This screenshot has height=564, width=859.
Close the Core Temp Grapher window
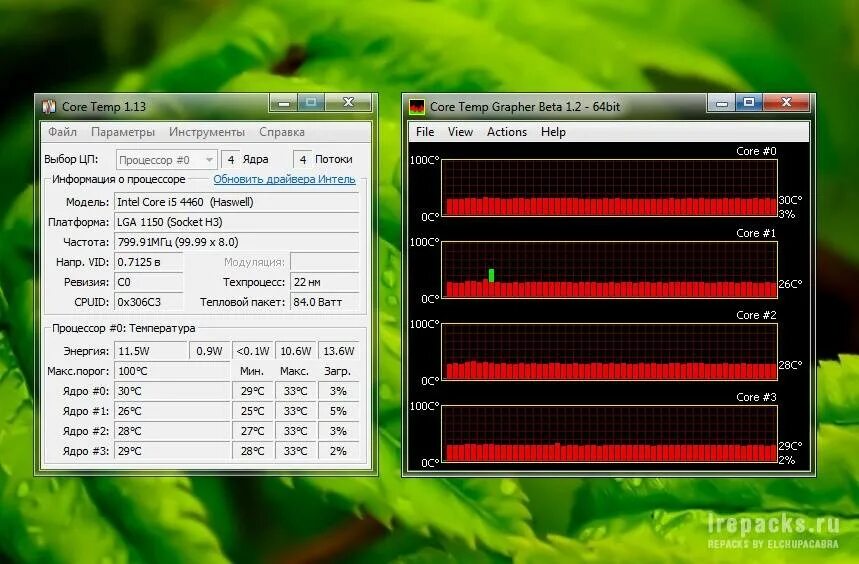[x=786, y=102]
